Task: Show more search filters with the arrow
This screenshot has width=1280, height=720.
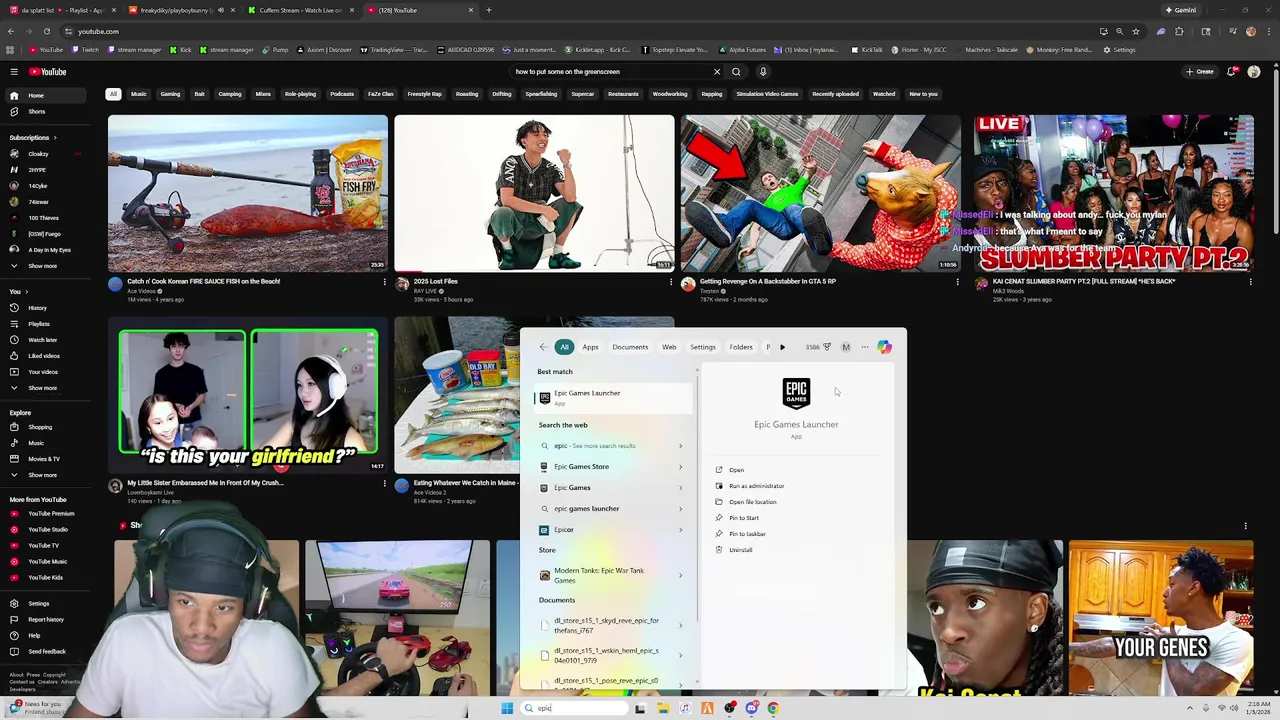Action: pos(782,347)
